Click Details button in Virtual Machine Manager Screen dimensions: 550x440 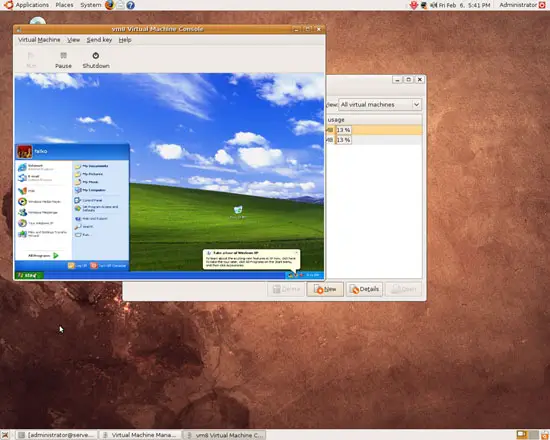[x=364, y=289]
